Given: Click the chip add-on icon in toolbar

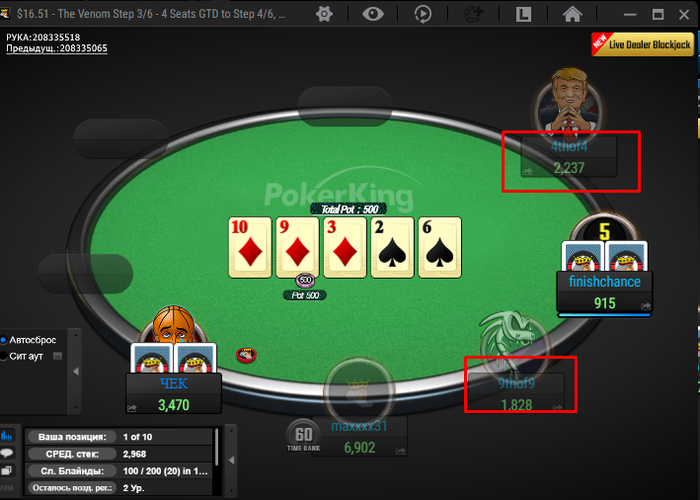Looking at the screenshot, I should click(x=474, y=14).
